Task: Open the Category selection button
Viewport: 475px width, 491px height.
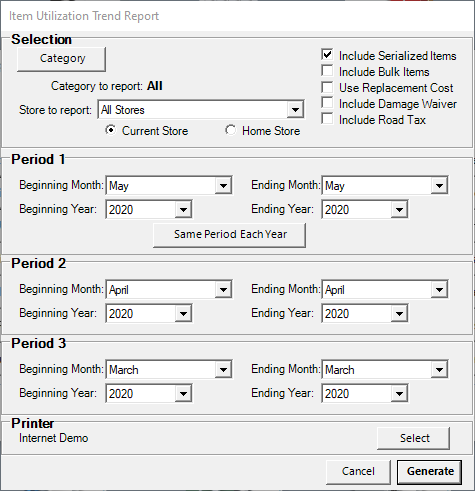Action: tap(61, 59)
